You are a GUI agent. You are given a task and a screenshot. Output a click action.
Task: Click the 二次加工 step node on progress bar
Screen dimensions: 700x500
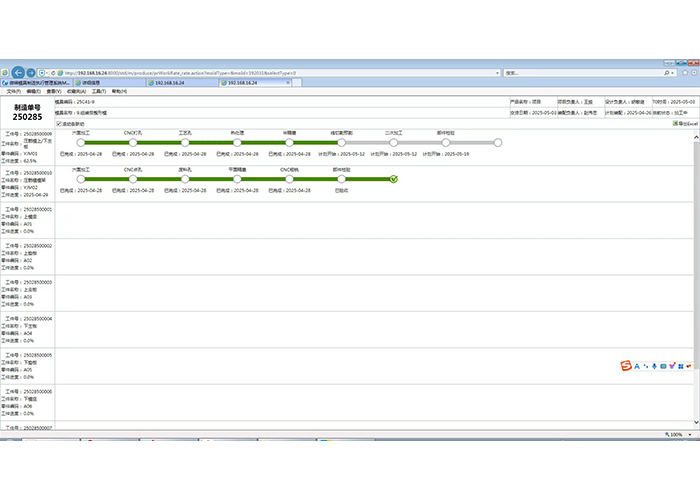(393, 143)
